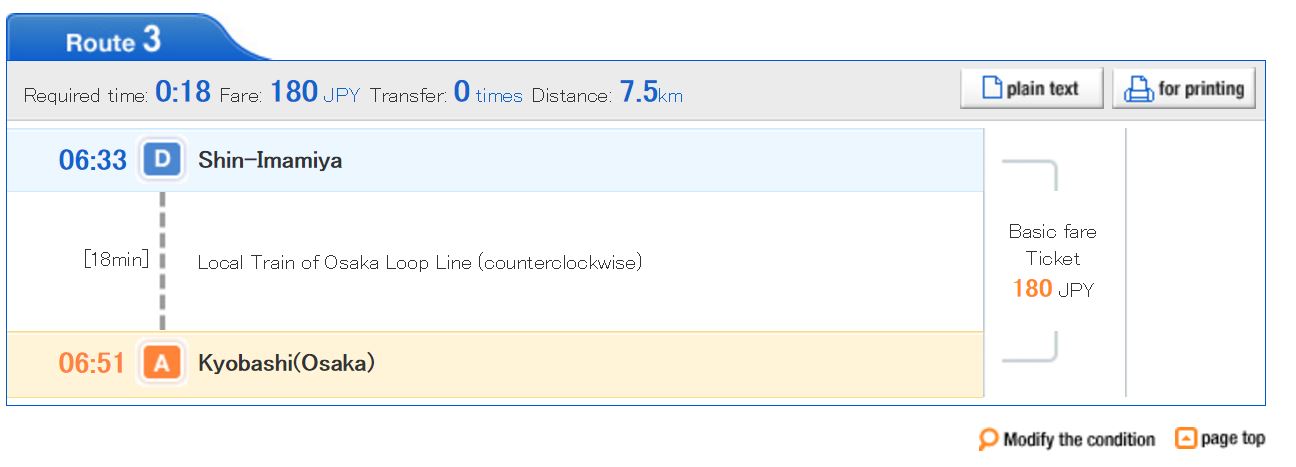This screenshot has height=467, width=1296.
Task: Click the Osaka Loop Line train description
Action: pyautogui.click(x=420, y=262)
